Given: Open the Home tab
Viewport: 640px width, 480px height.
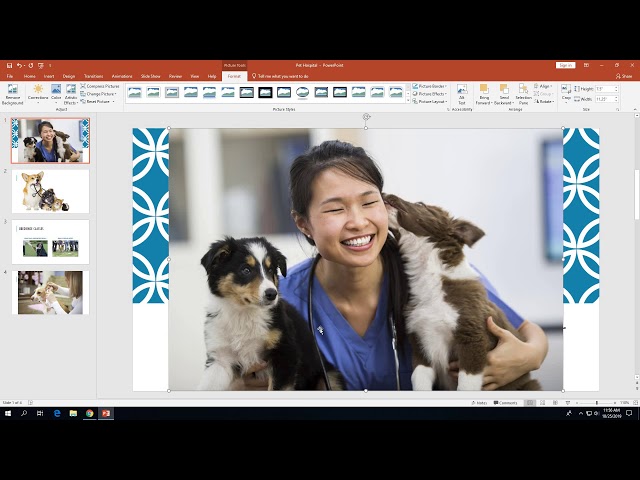Looking at the screenshot, I should click(29, 76).
